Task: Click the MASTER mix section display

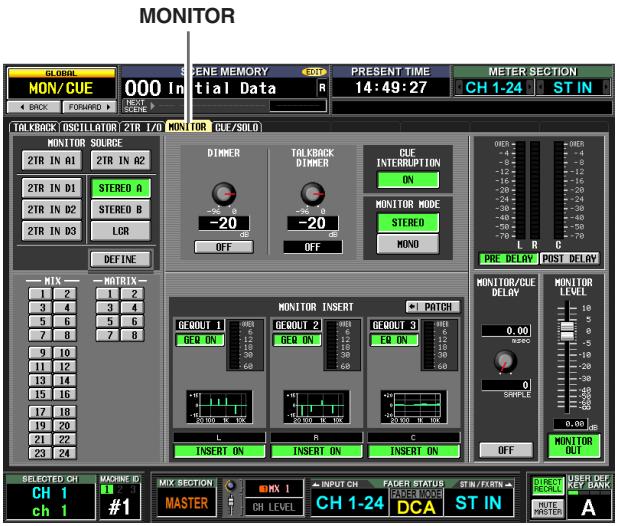Action: (187, 503)
